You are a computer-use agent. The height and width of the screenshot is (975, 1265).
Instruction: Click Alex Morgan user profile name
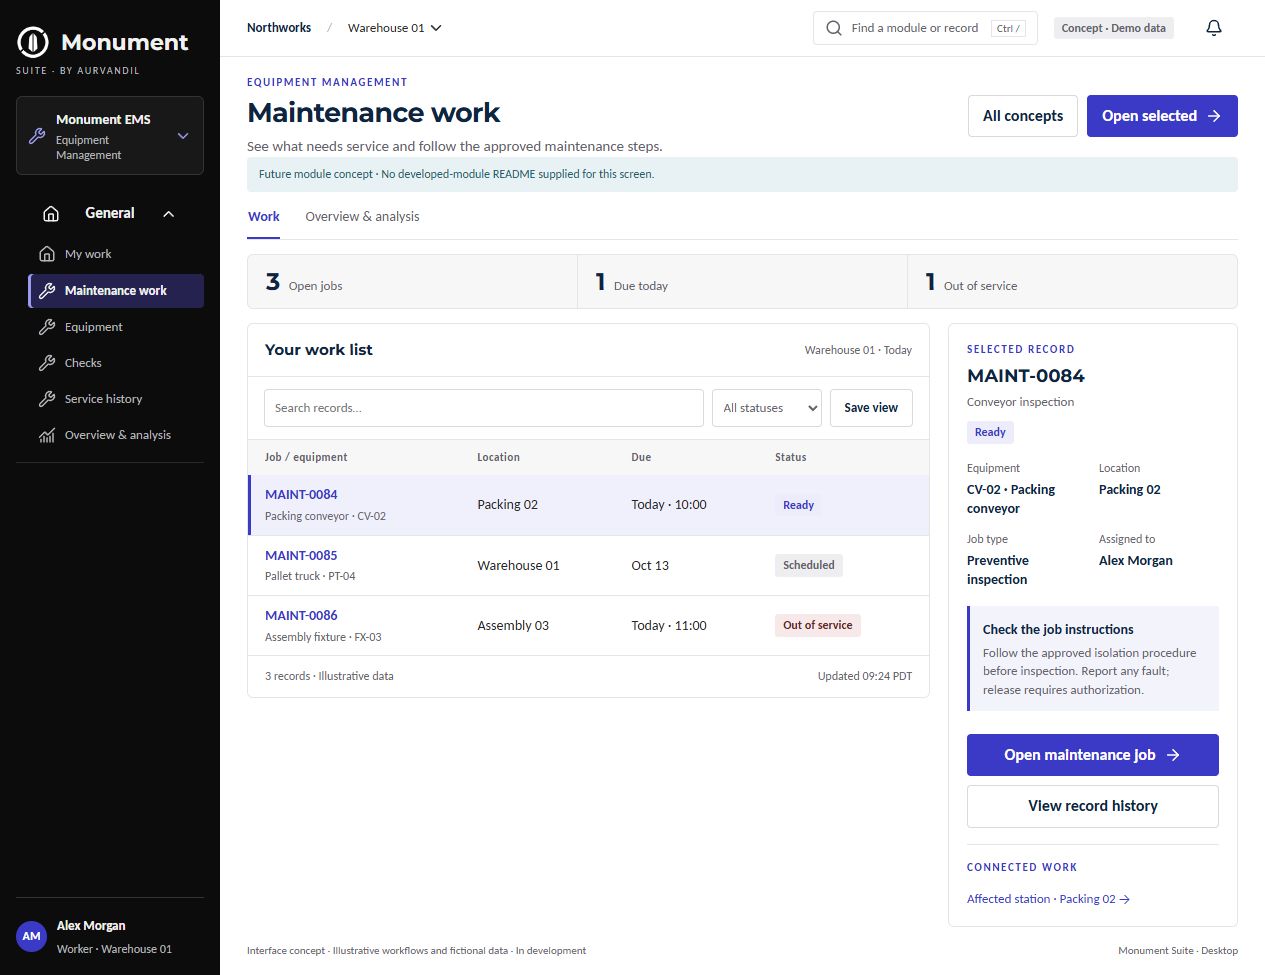pos(91,926)
